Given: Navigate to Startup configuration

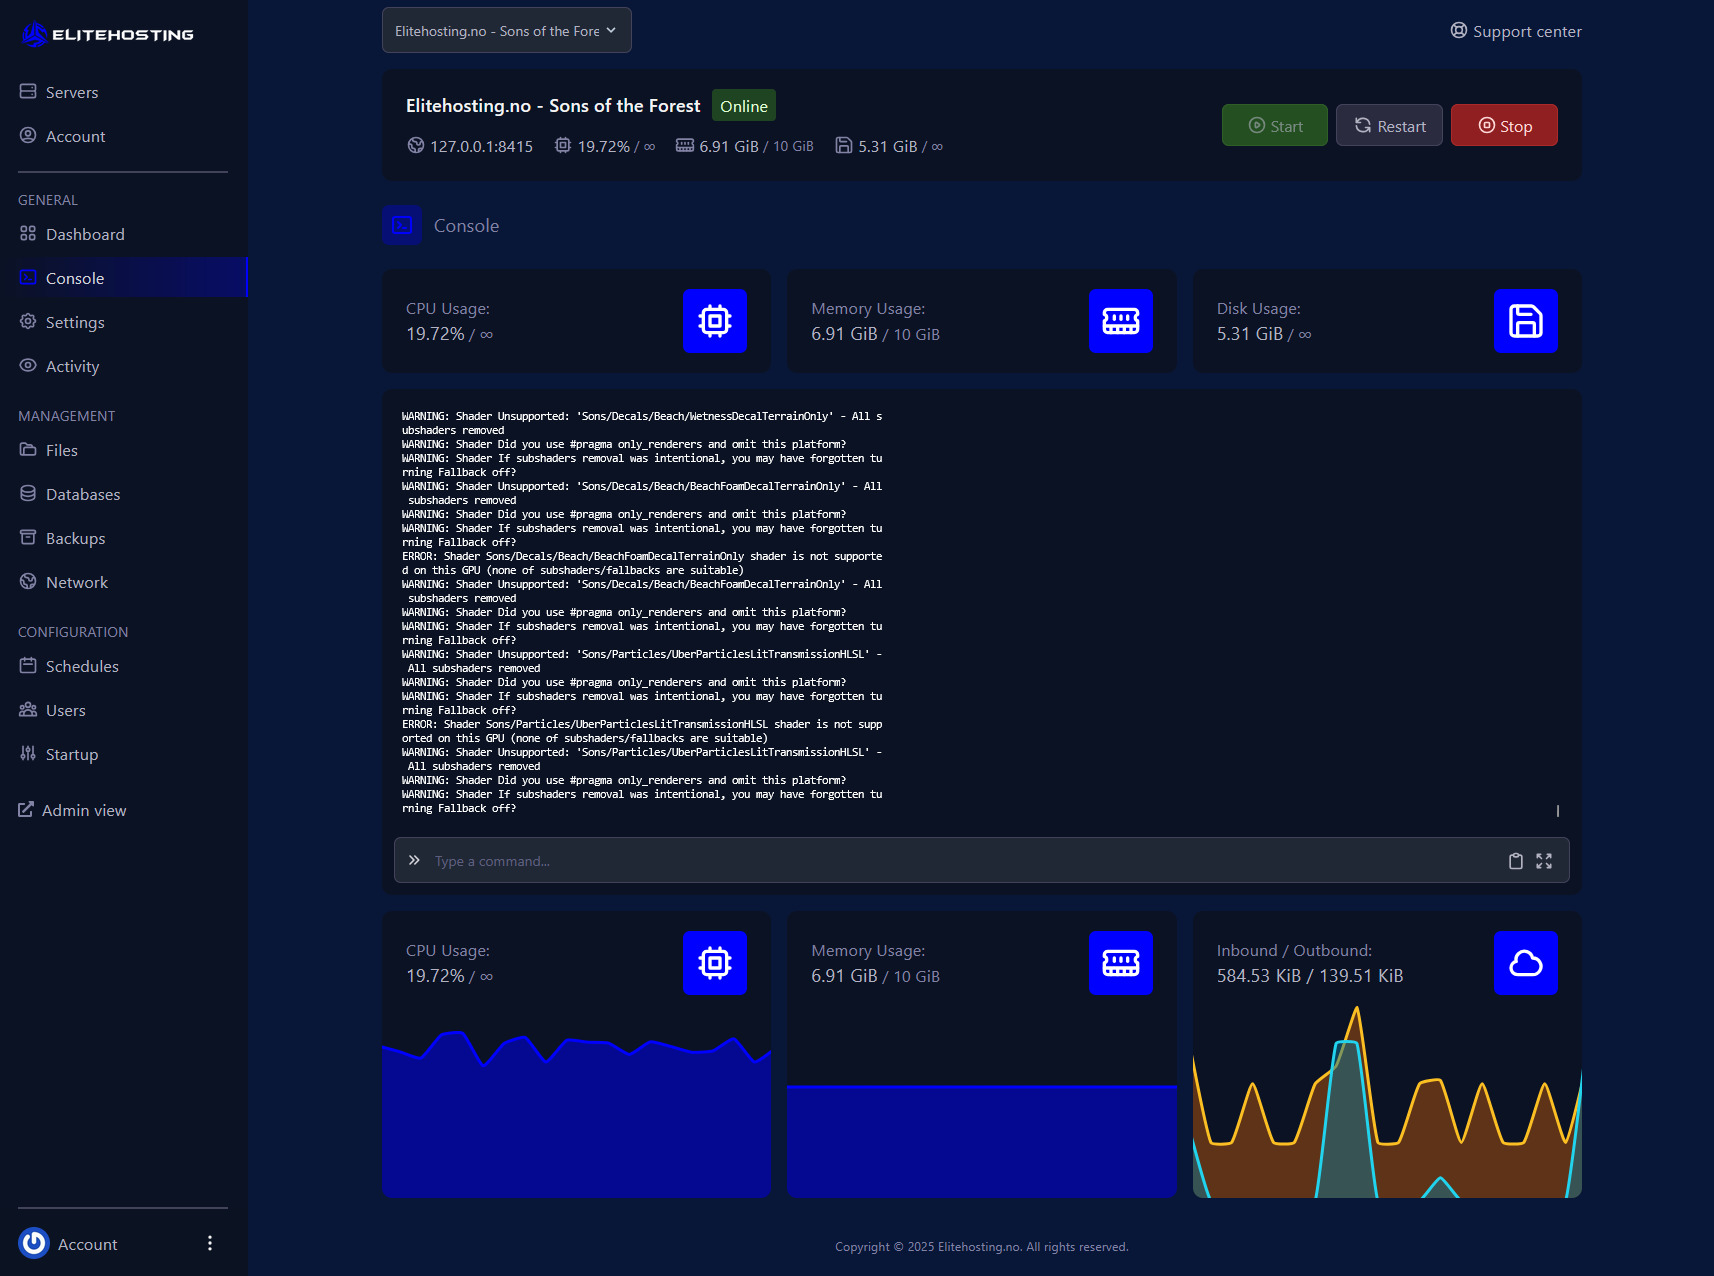Looking at the screenshot, I should coord(72,754).
